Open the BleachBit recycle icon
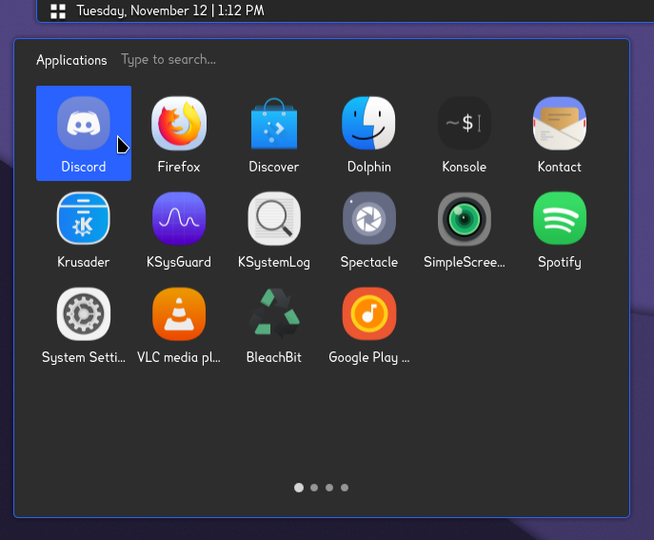The width and height of the screenshot is (654, 540). (x=274, y=313)
